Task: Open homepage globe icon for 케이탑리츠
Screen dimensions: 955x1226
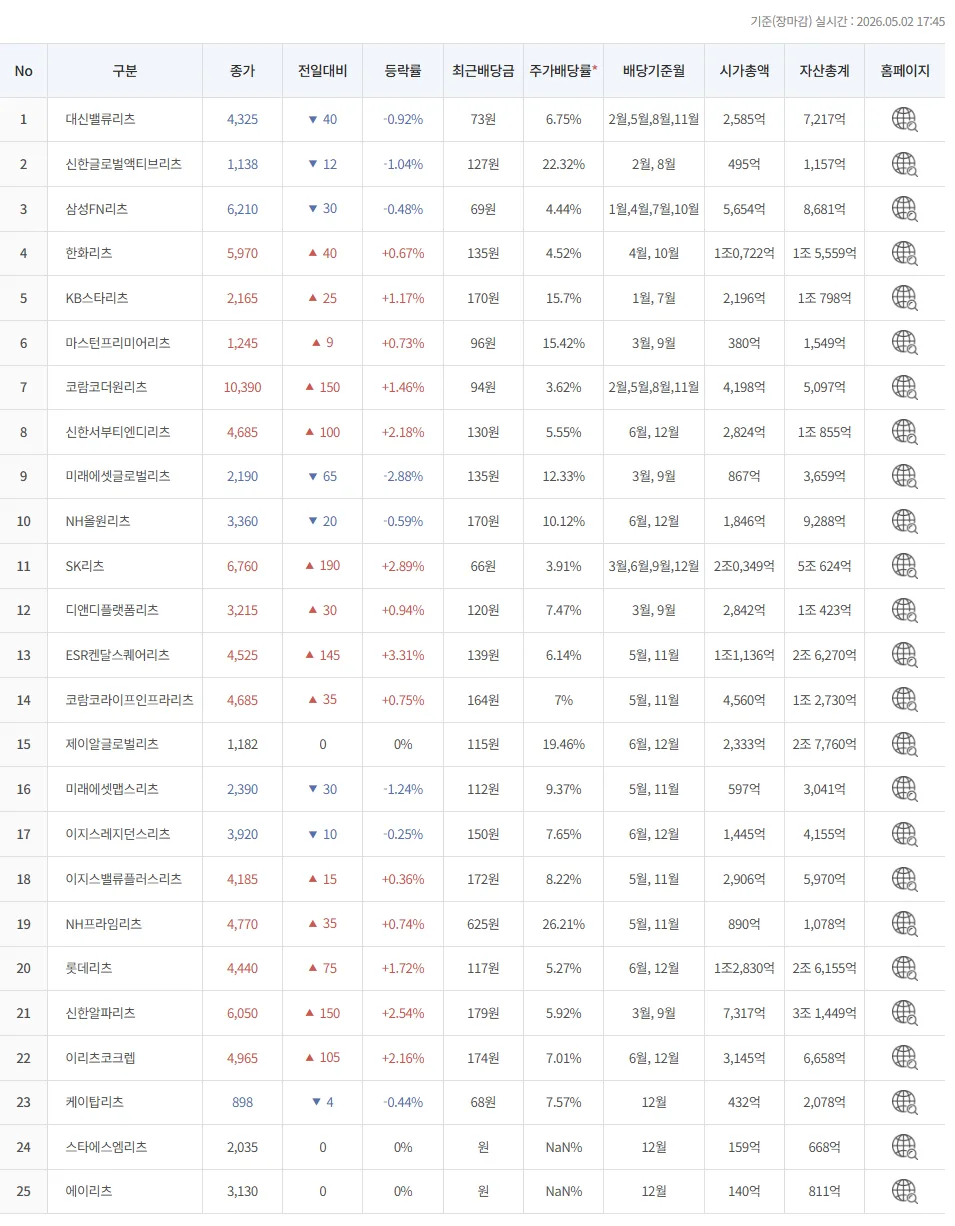Action: pos(904,1102)
